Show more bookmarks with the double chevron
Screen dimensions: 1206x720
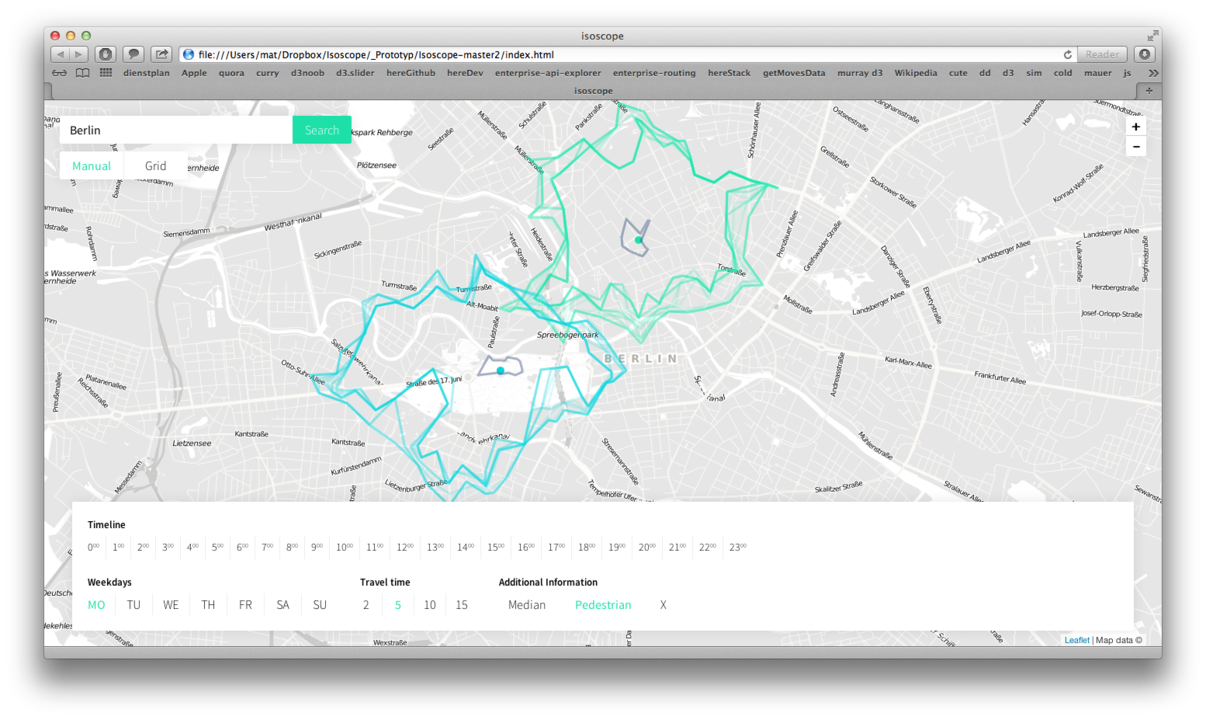1153,73
